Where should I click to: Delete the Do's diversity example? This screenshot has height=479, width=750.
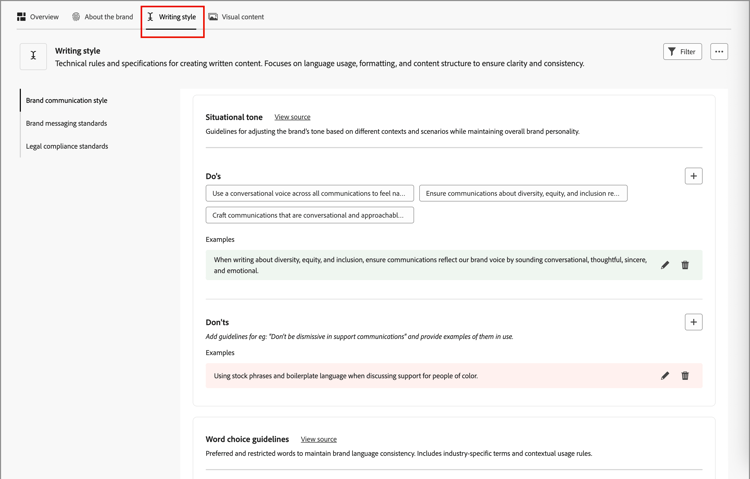pos(685,265)
